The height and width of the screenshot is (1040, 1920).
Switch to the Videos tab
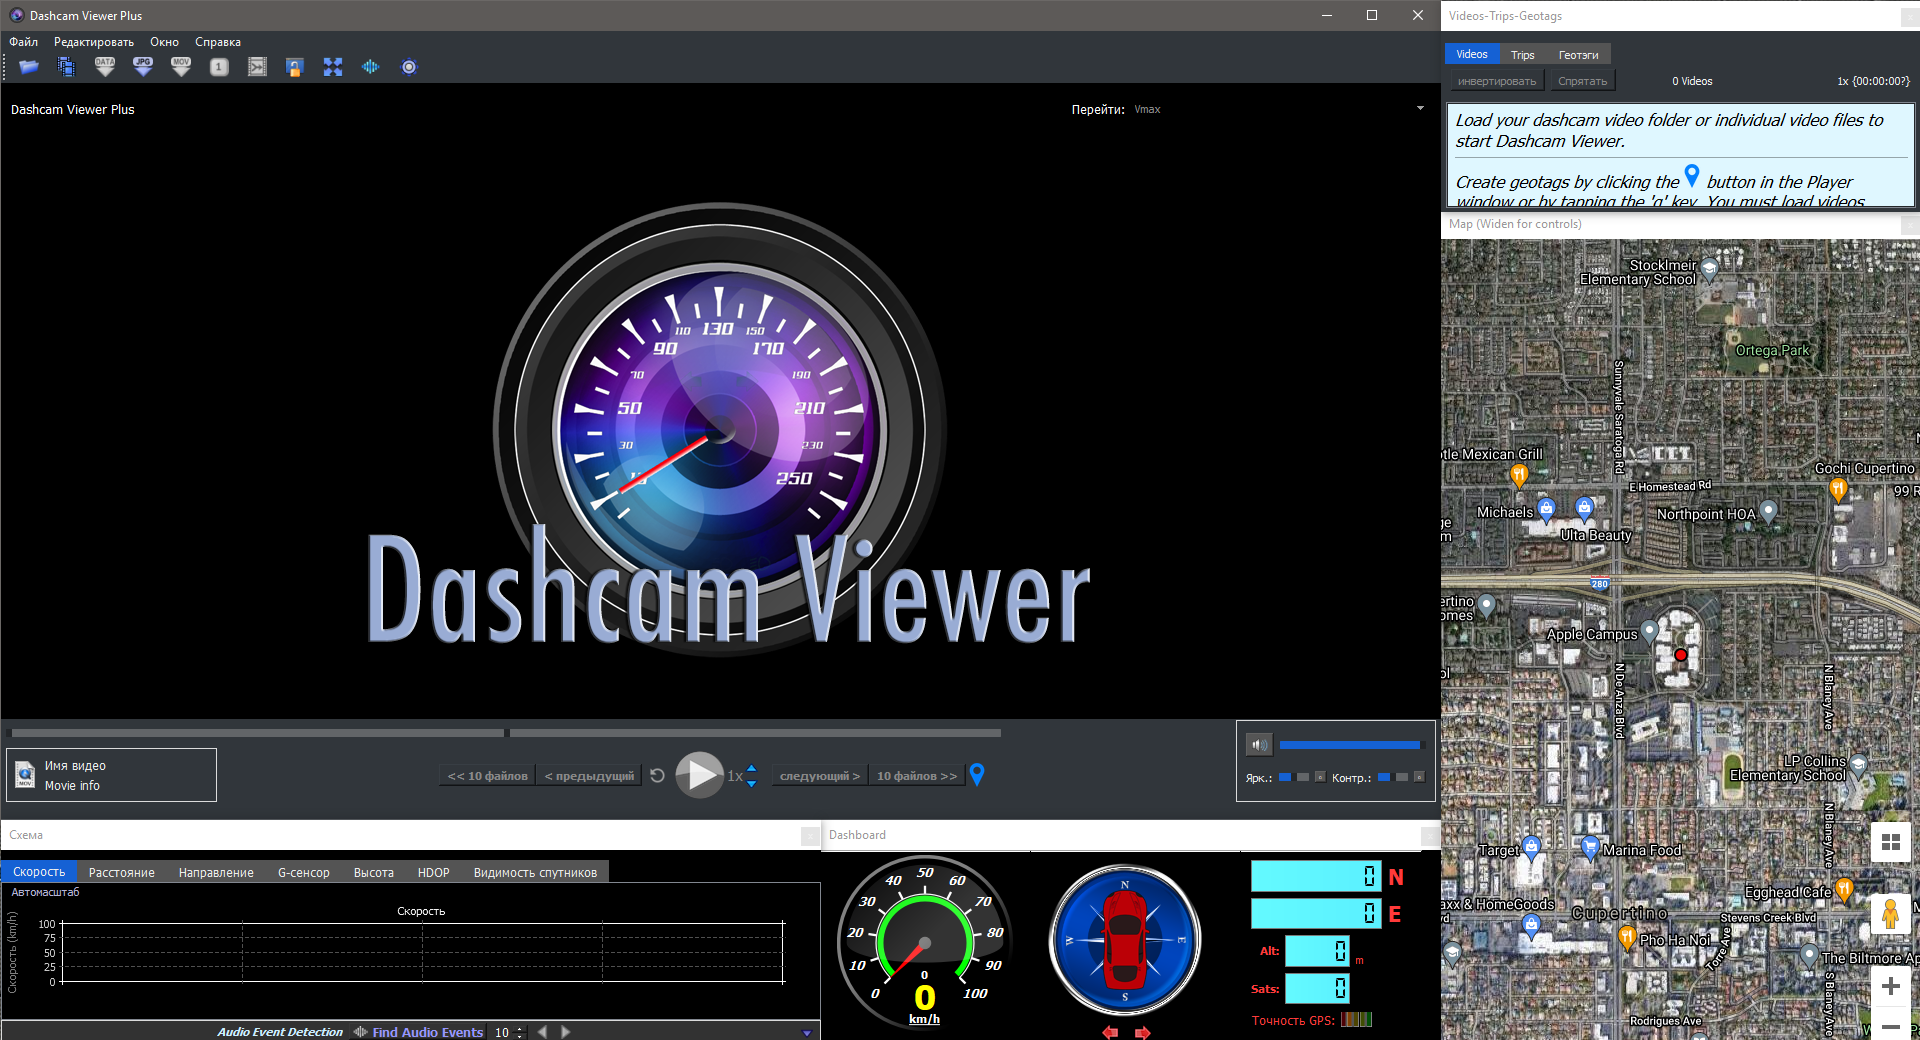[1472, 54]
